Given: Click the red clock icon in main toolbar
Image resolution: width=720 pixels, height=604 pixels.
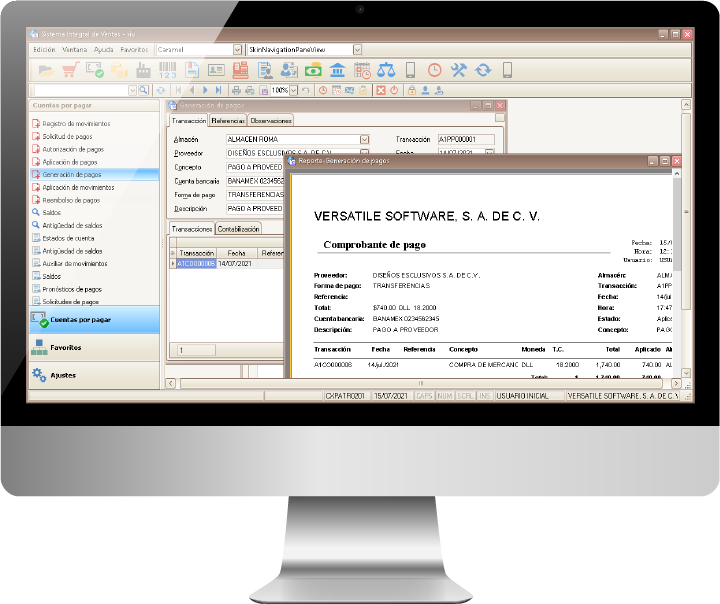Looking at the screenshot, I should [x=434, y=70].
